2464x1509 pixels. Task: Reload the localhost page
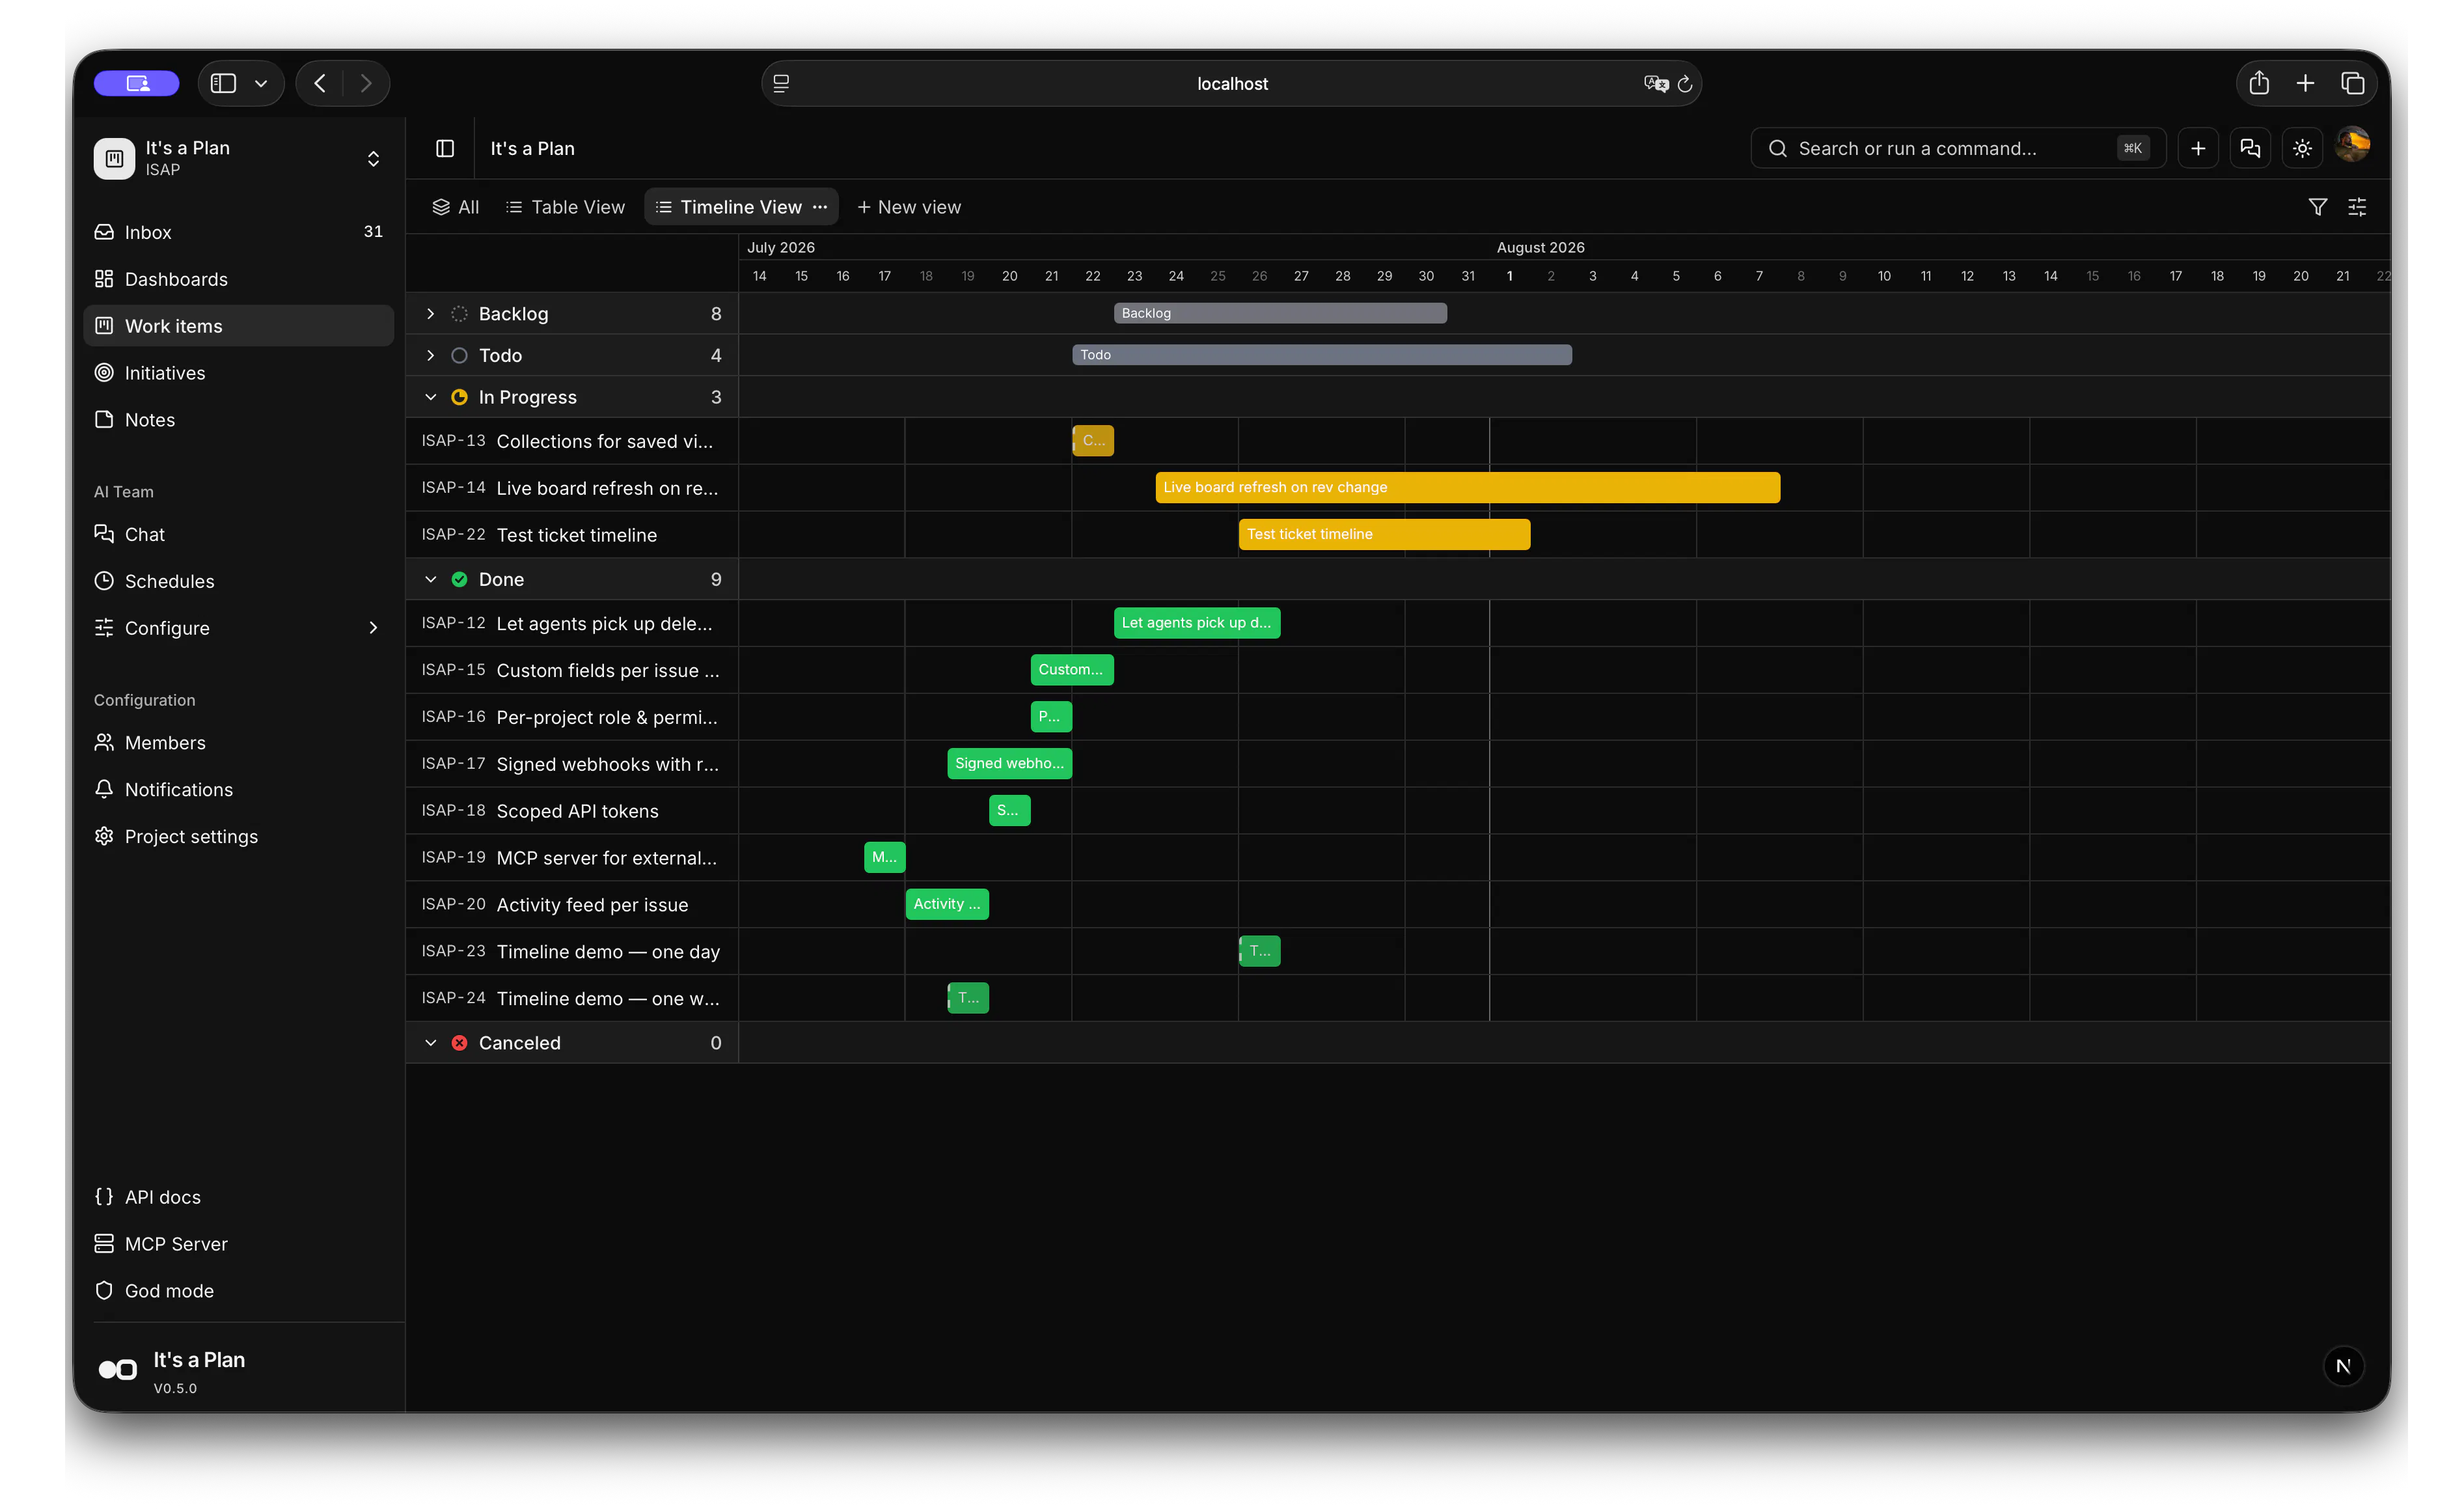[1685, 84]
